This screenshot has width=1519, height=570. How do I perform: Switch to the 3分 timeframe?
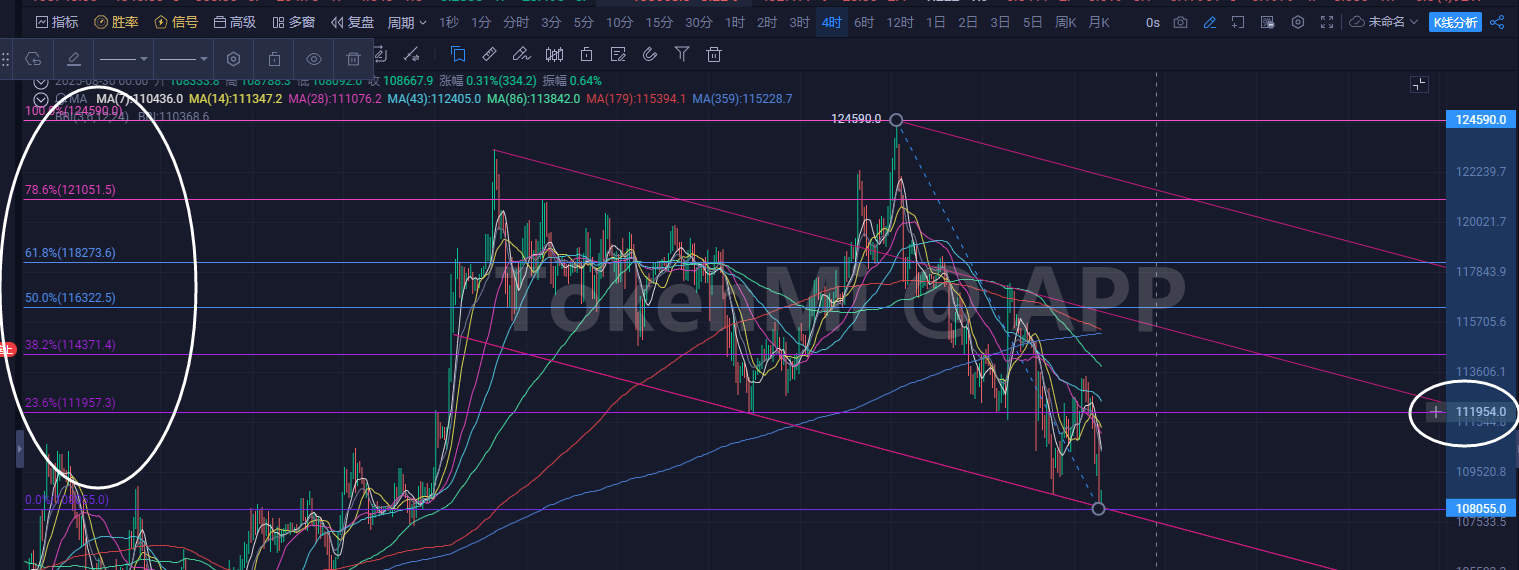551,22
